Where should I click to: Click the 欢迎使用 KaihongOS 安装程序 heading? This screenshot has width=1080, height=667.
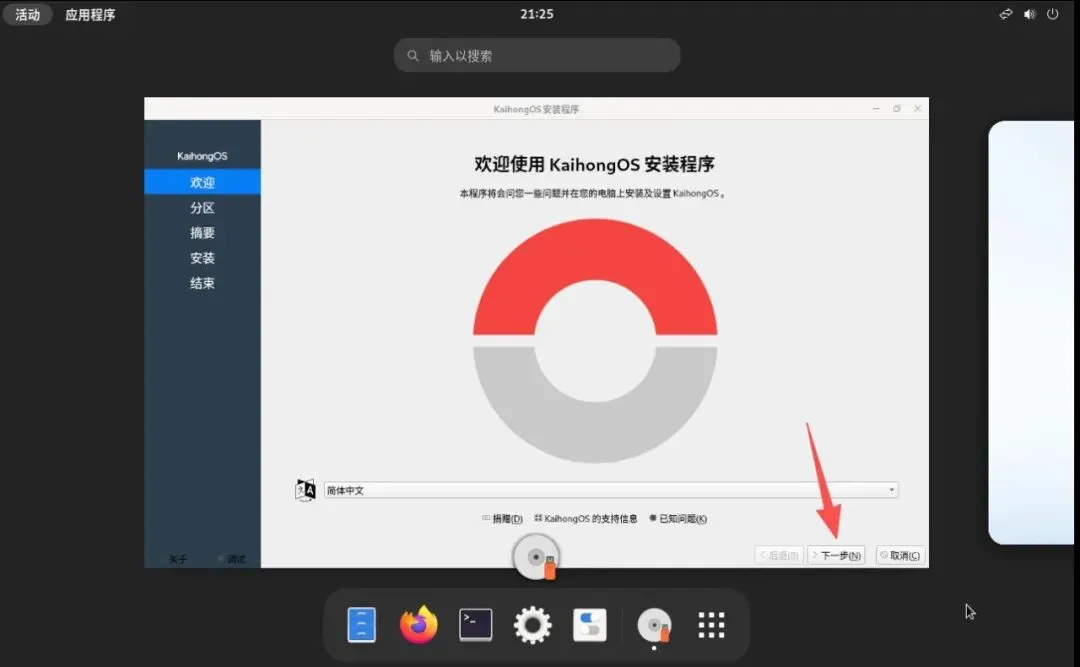coord(594,164)
